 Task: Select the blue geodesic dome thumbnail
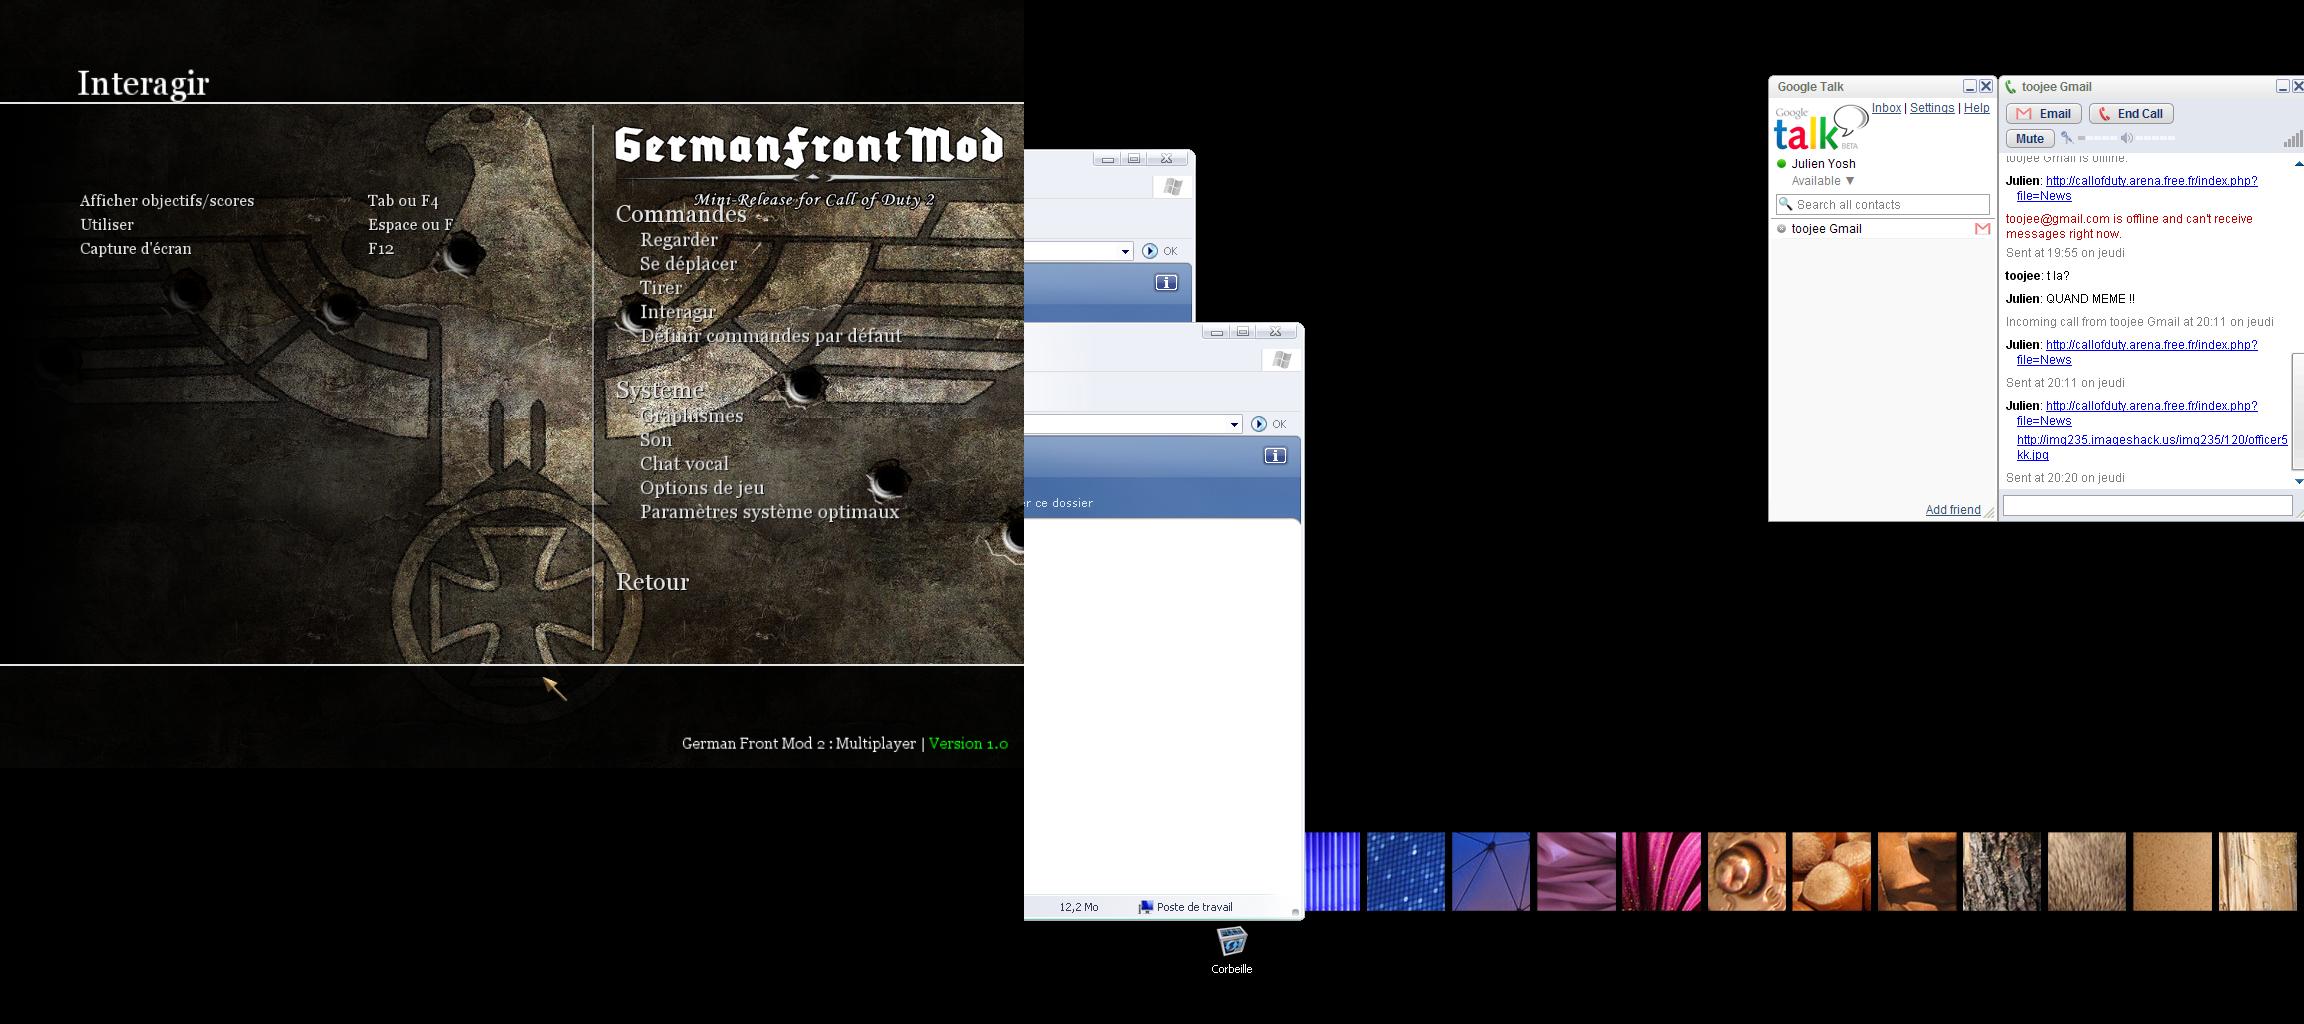coord(1490,871)
